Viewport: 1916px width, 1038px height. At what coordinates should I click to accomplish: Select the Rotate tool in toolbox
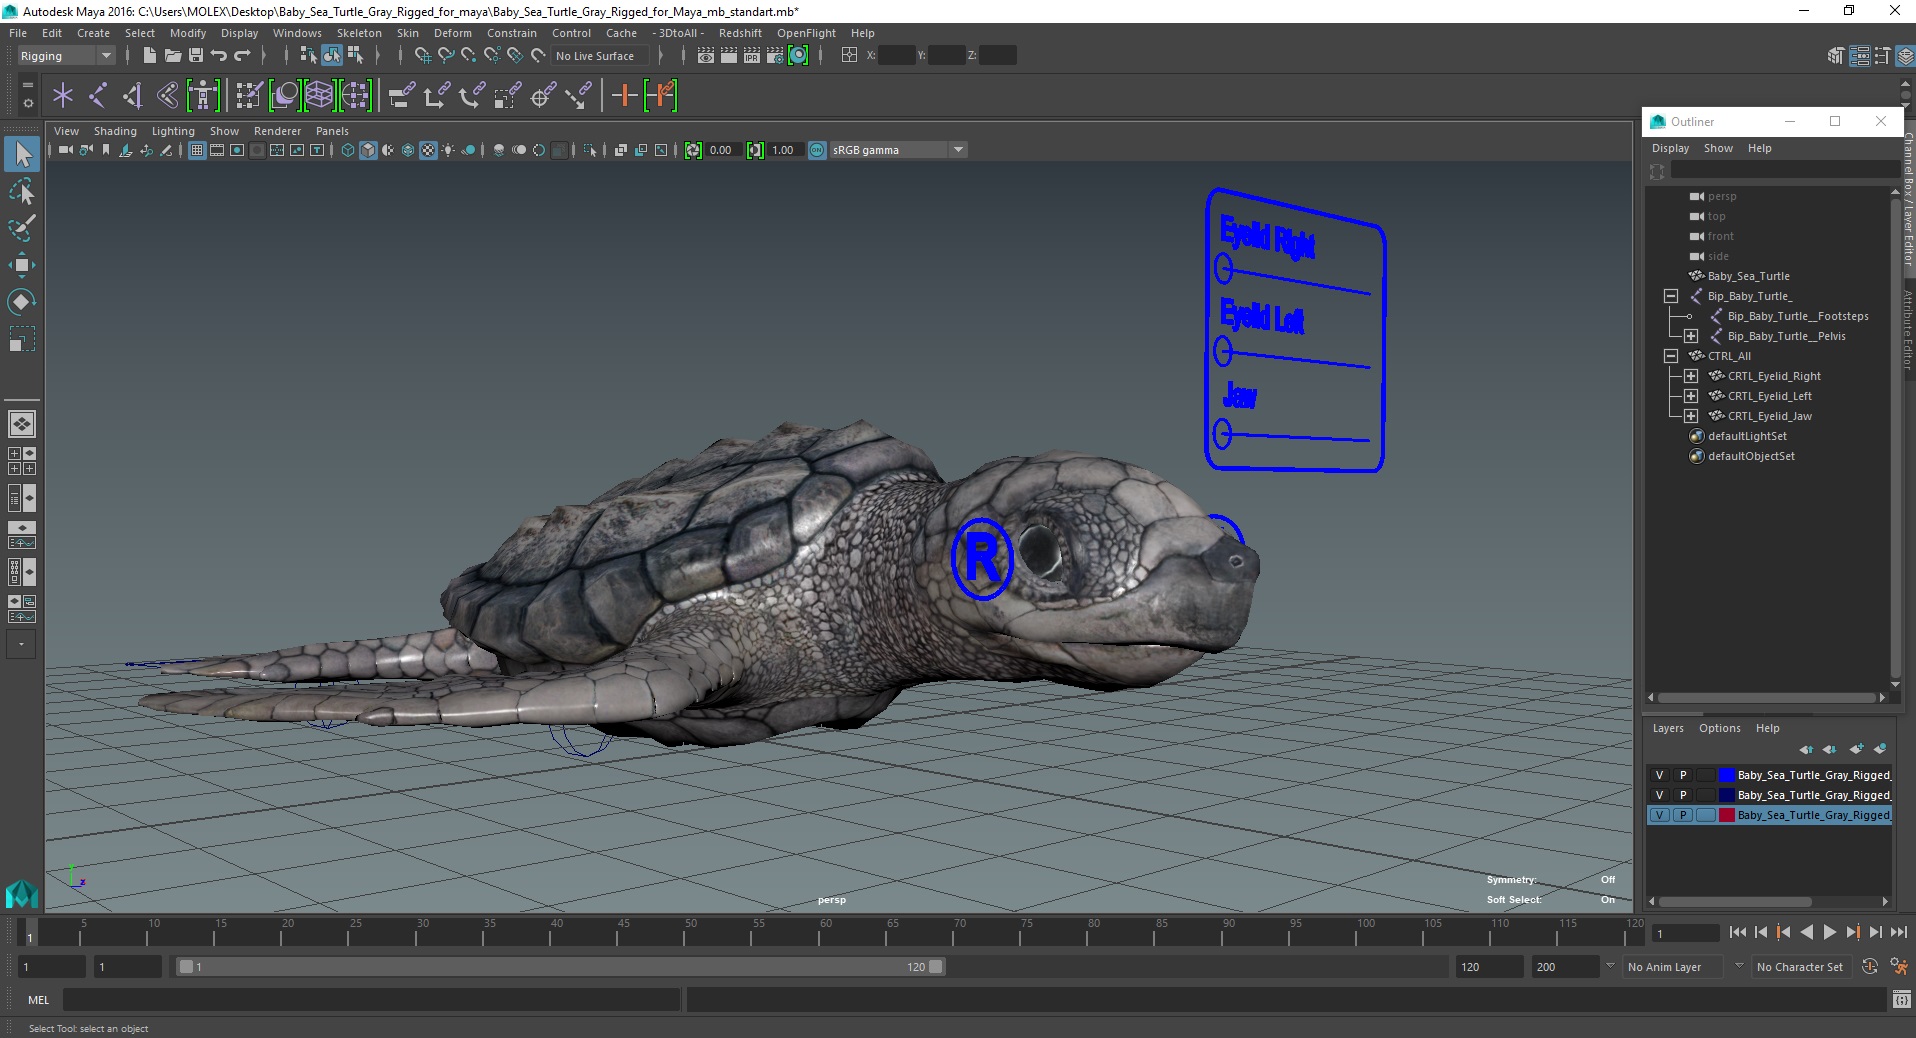pyautogui.click(x=21, y=302)
